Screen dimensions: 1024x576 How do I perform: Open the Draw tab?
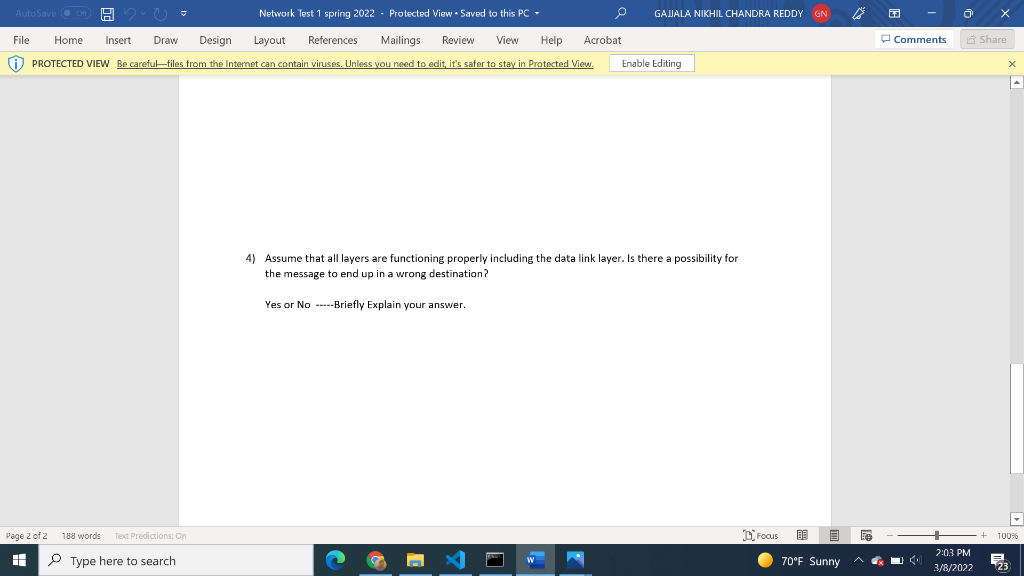click(166, 40)
